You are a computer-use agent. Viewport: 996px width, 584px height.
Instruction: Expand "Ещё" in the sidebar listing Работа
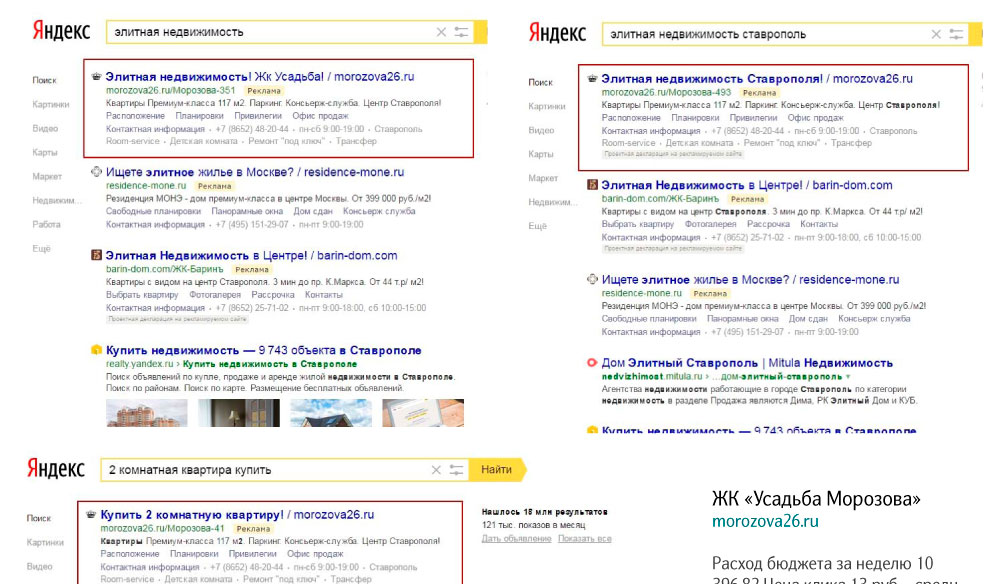pyautogui.click(x=41, y=248)
